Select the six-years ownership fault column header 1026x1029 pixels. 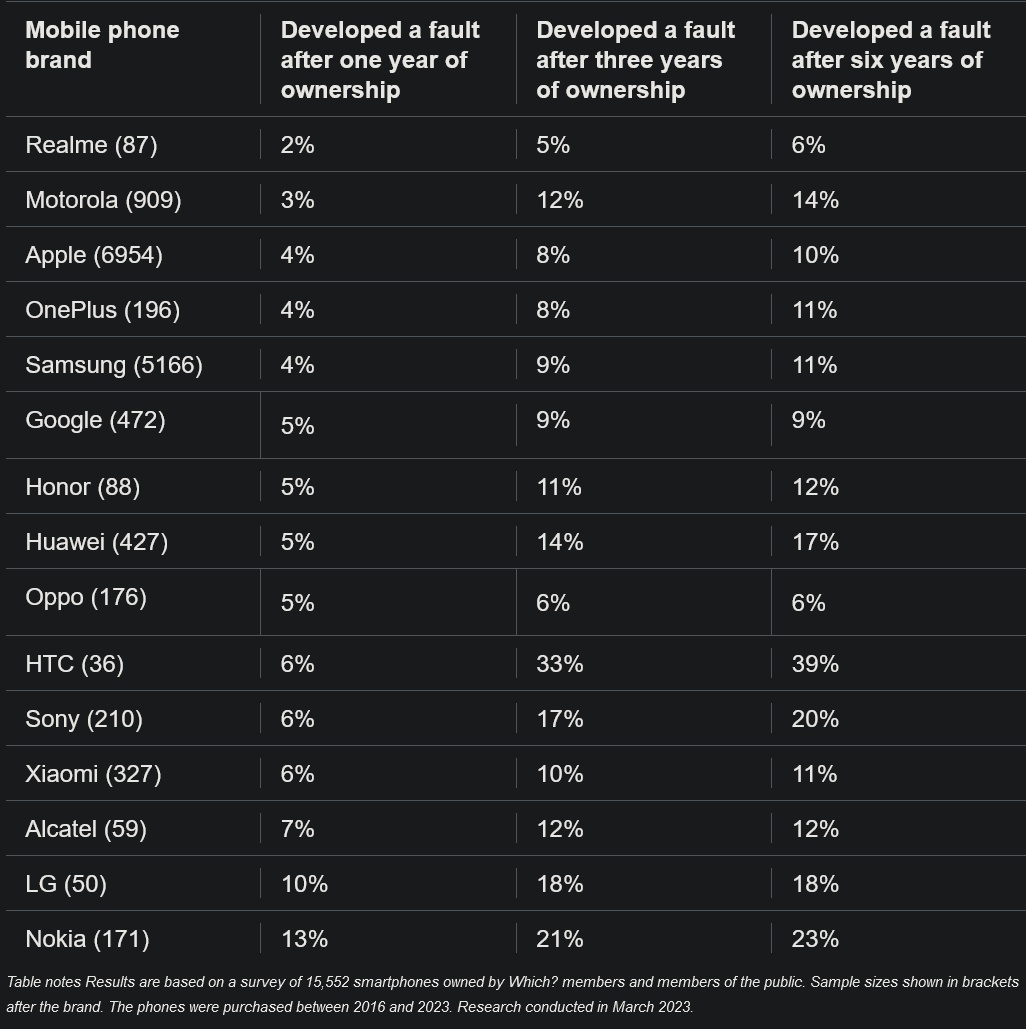pos(890,60)
